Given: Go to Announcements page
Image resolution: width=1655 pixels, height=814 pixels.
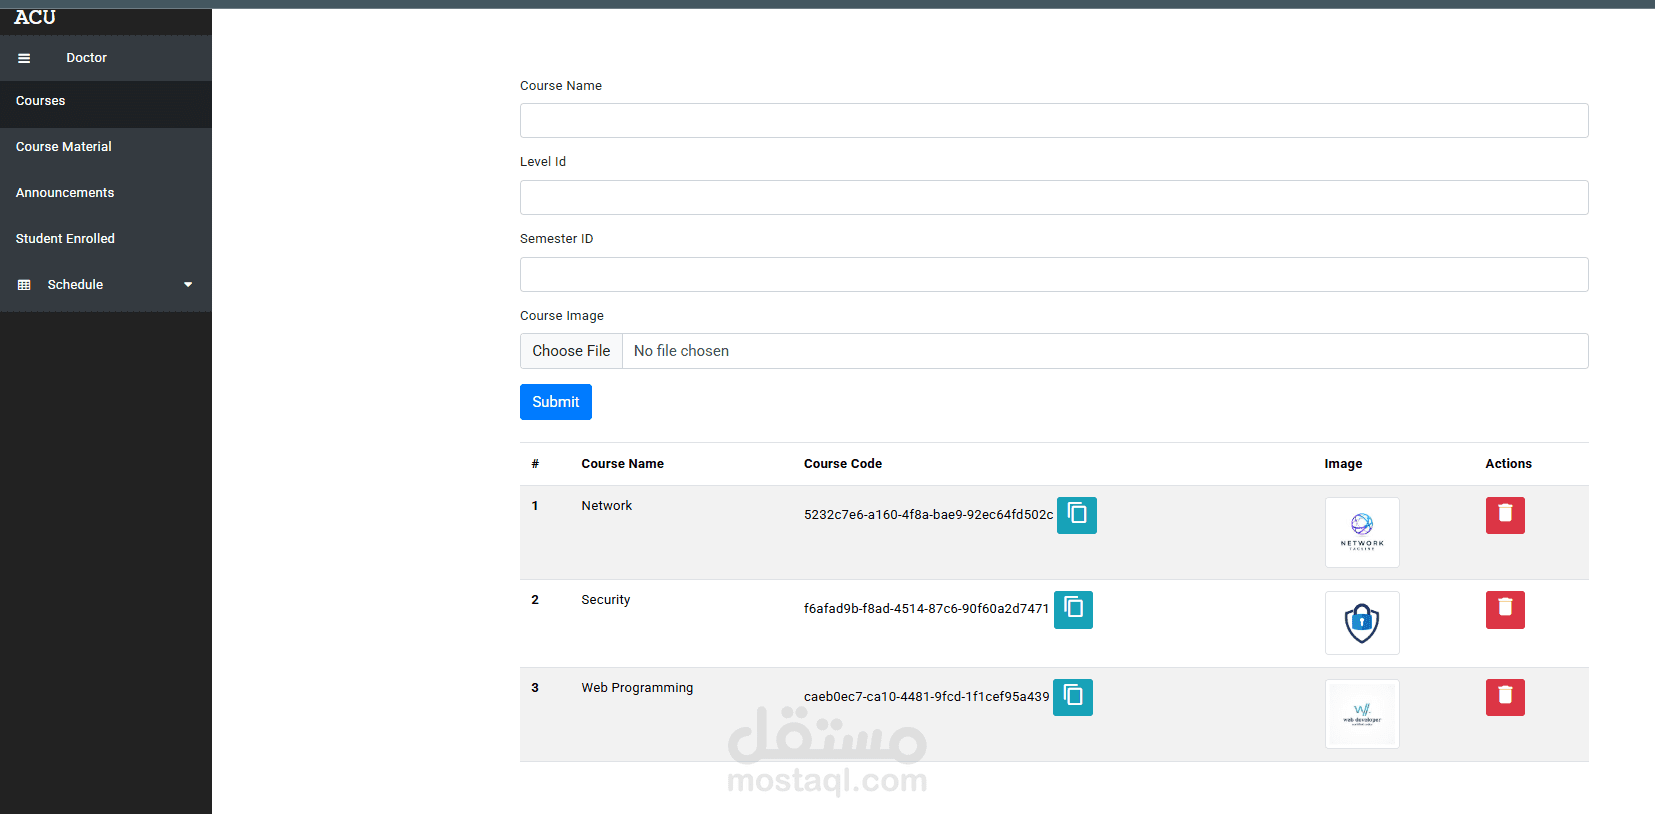Looking at the screenshot, I should (106, 193).
